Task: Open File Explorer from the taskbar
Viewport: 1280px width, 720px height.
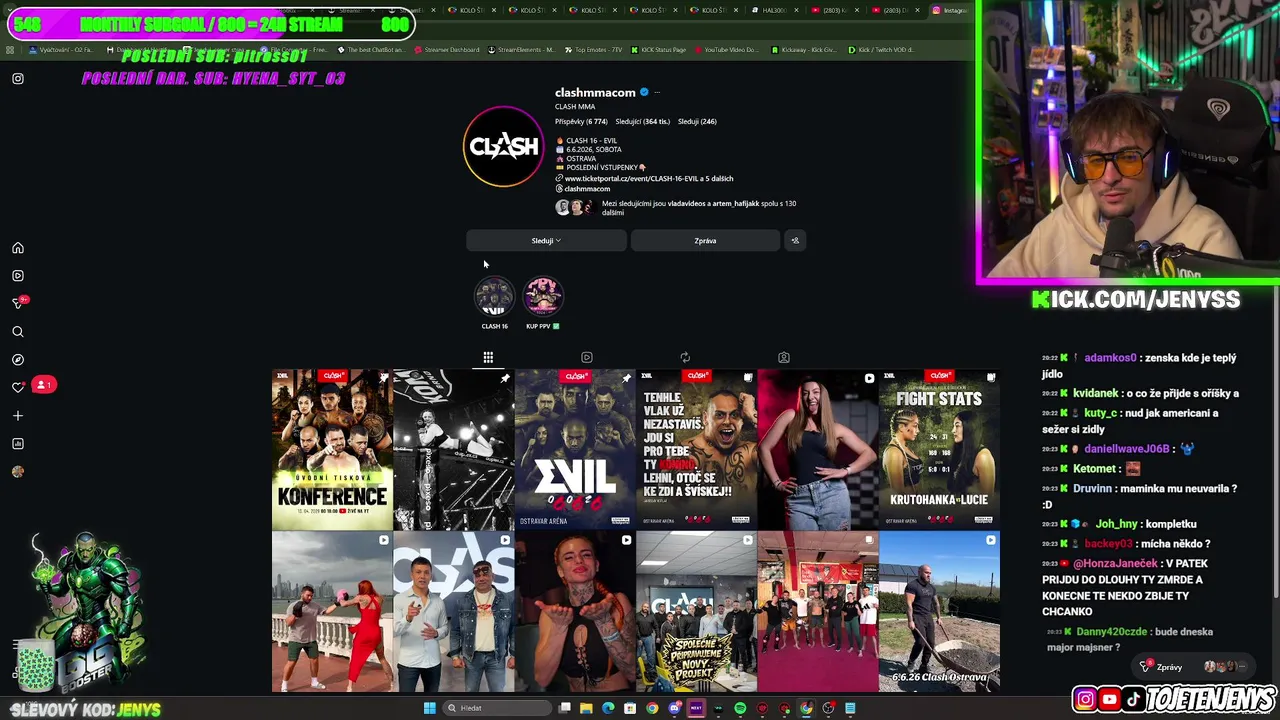Action: click(586, 708)
